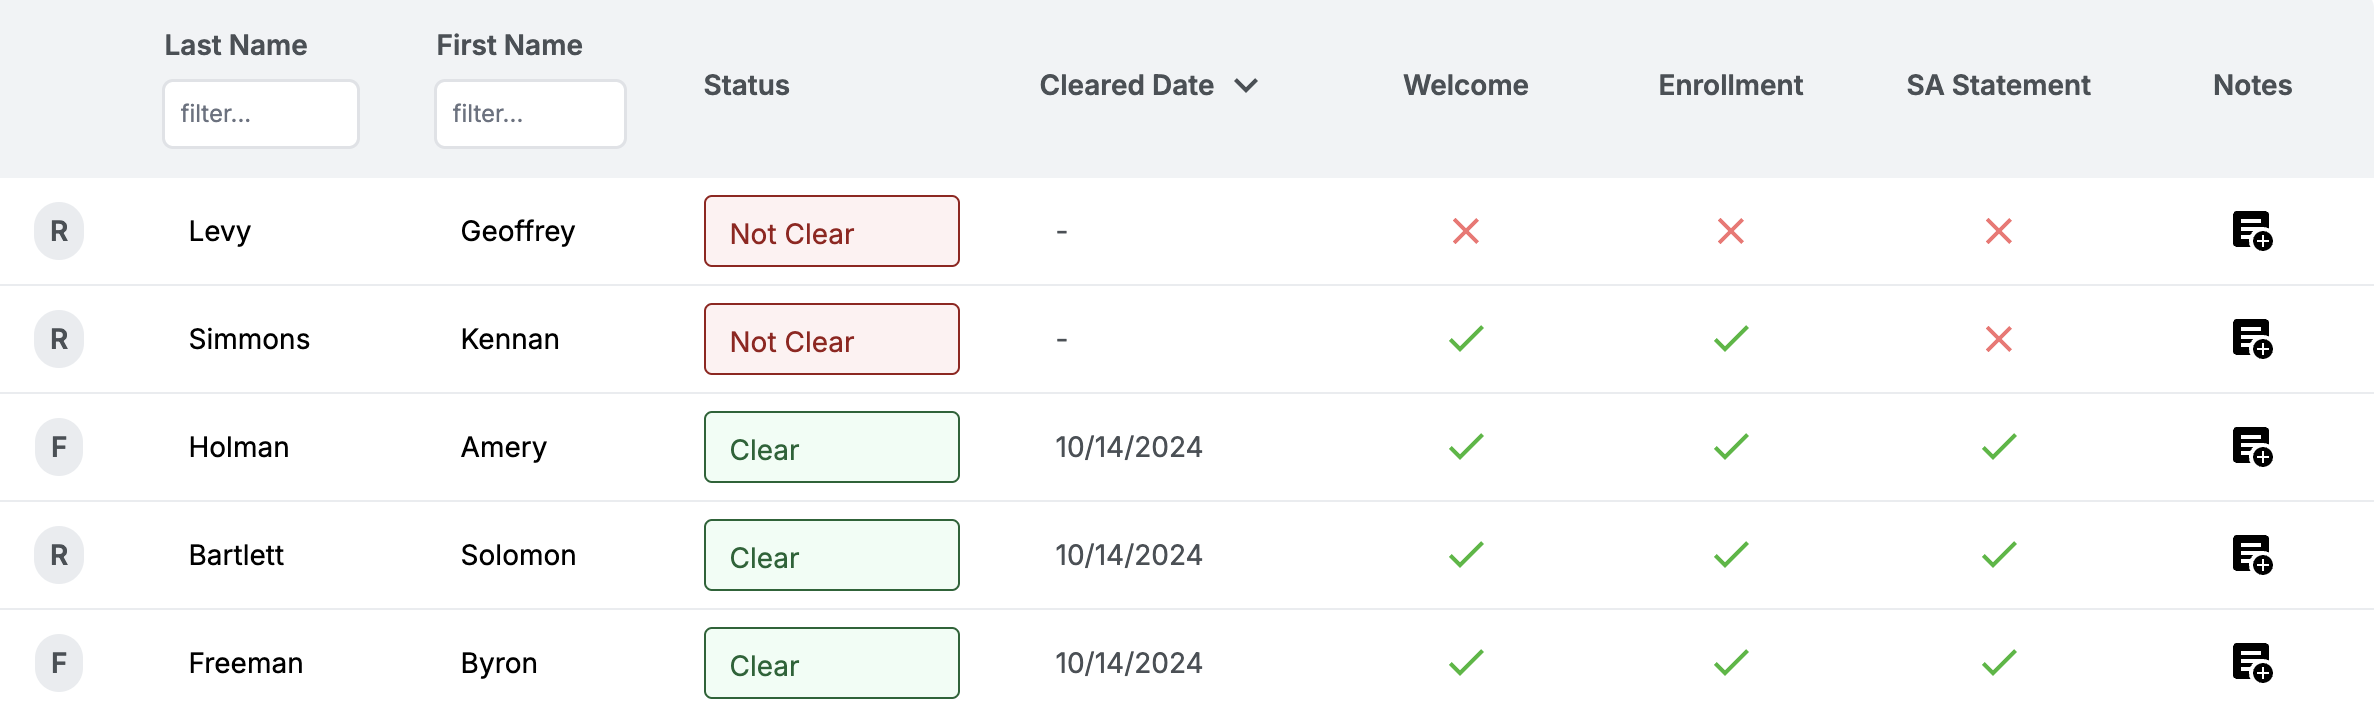Click the Cleared Date sort chevron

point(1246,86)
